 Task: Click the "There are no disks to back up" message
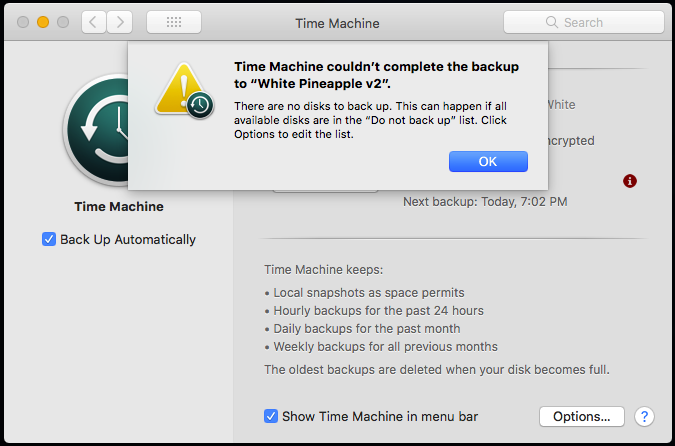click(371, 120)
